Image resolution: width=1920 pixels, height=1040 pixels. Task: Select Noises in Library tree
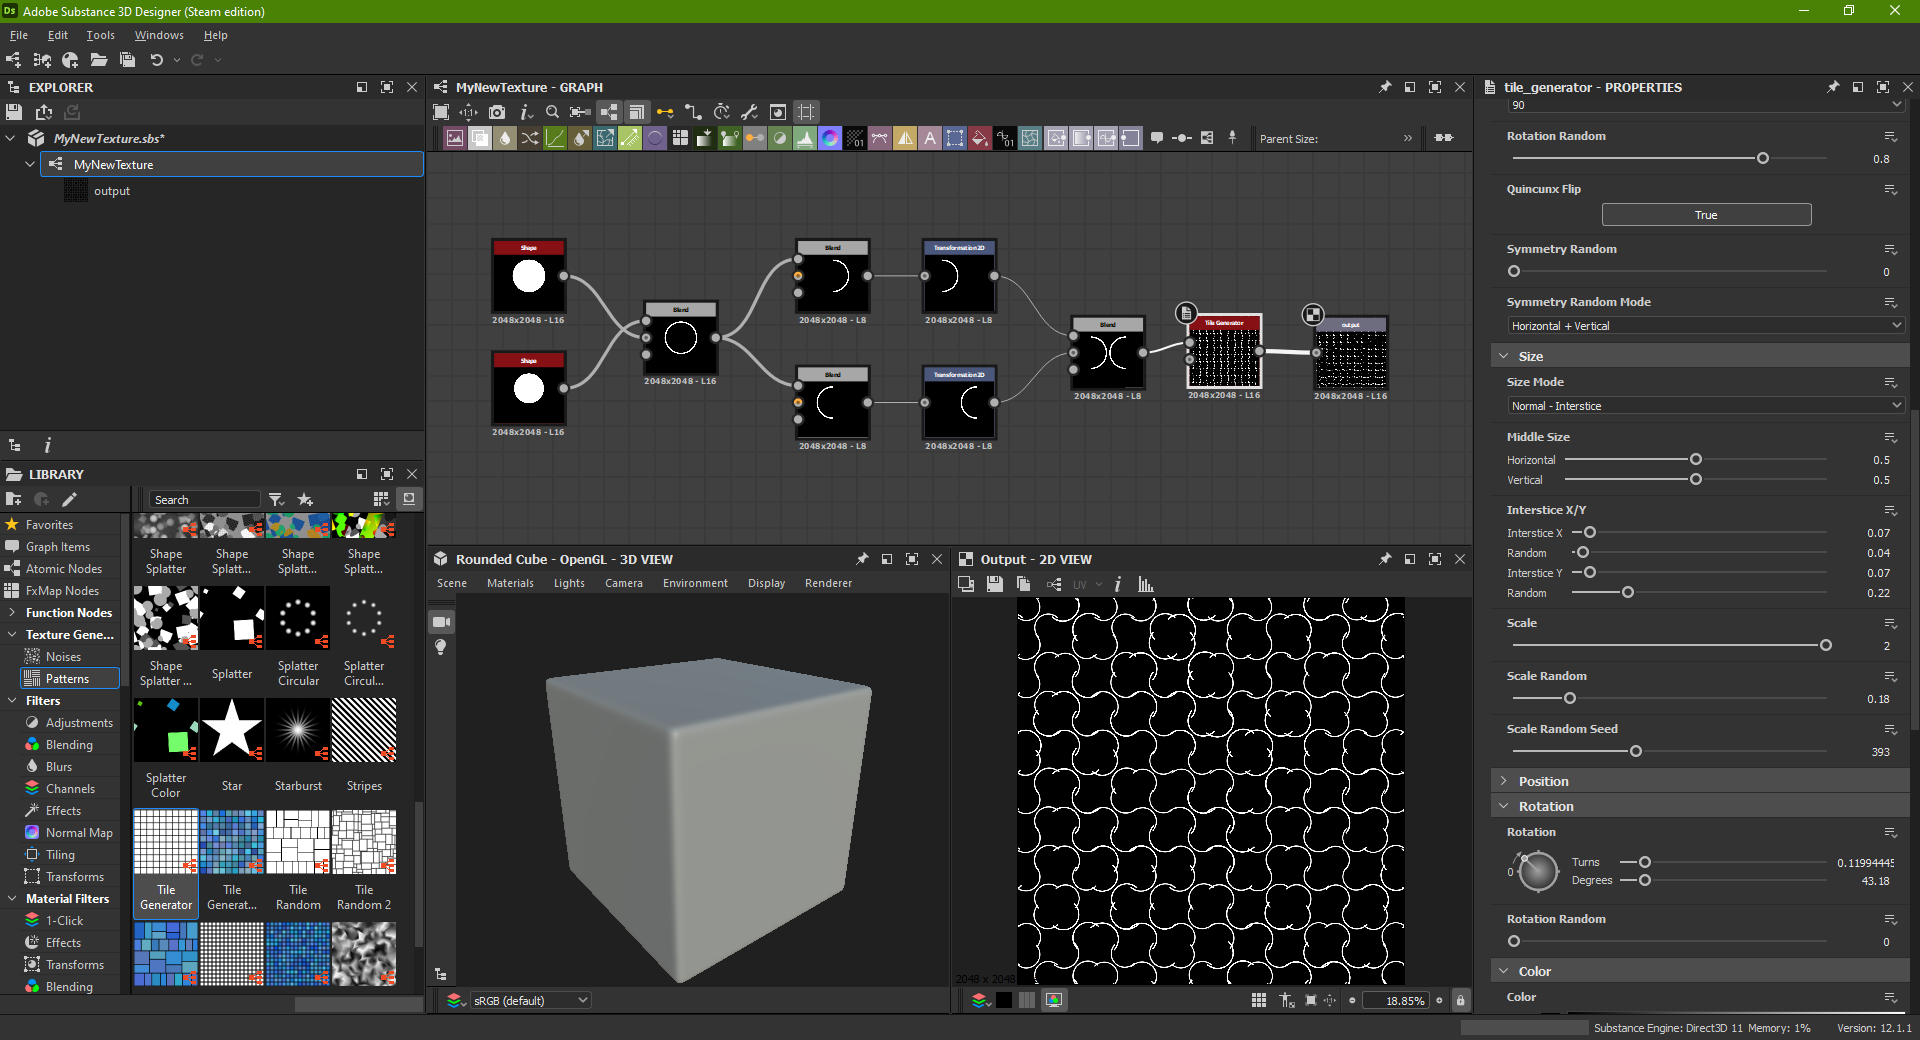click(x=63, y=657)
